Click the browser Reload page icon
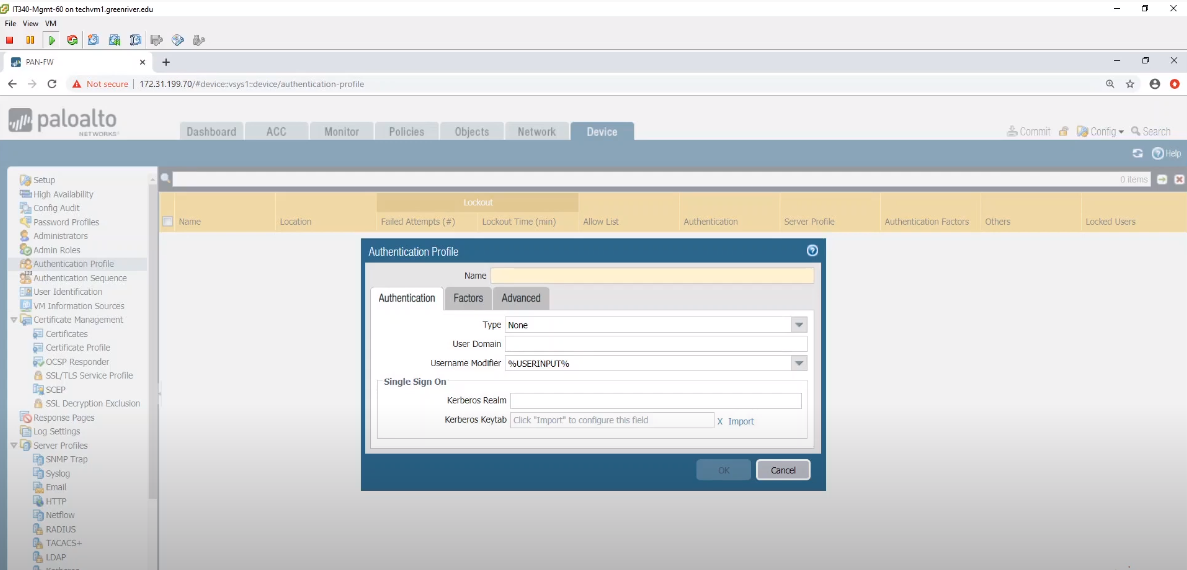 tap(52, 84)
